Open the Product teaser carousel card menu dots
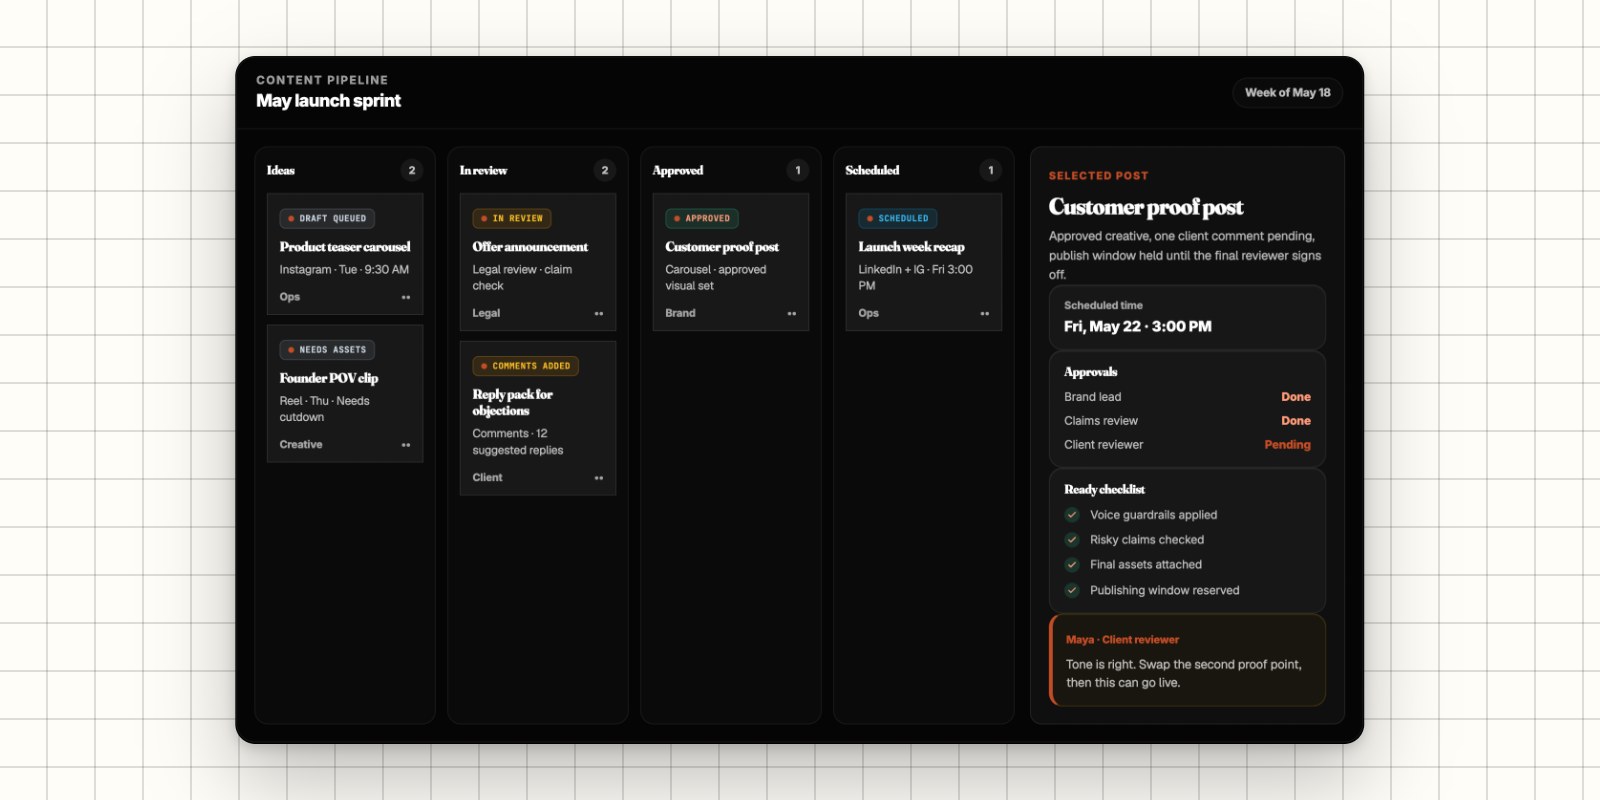Image resolution: width=1600 pixels, height=800 pixels. [x=406, y=297]
